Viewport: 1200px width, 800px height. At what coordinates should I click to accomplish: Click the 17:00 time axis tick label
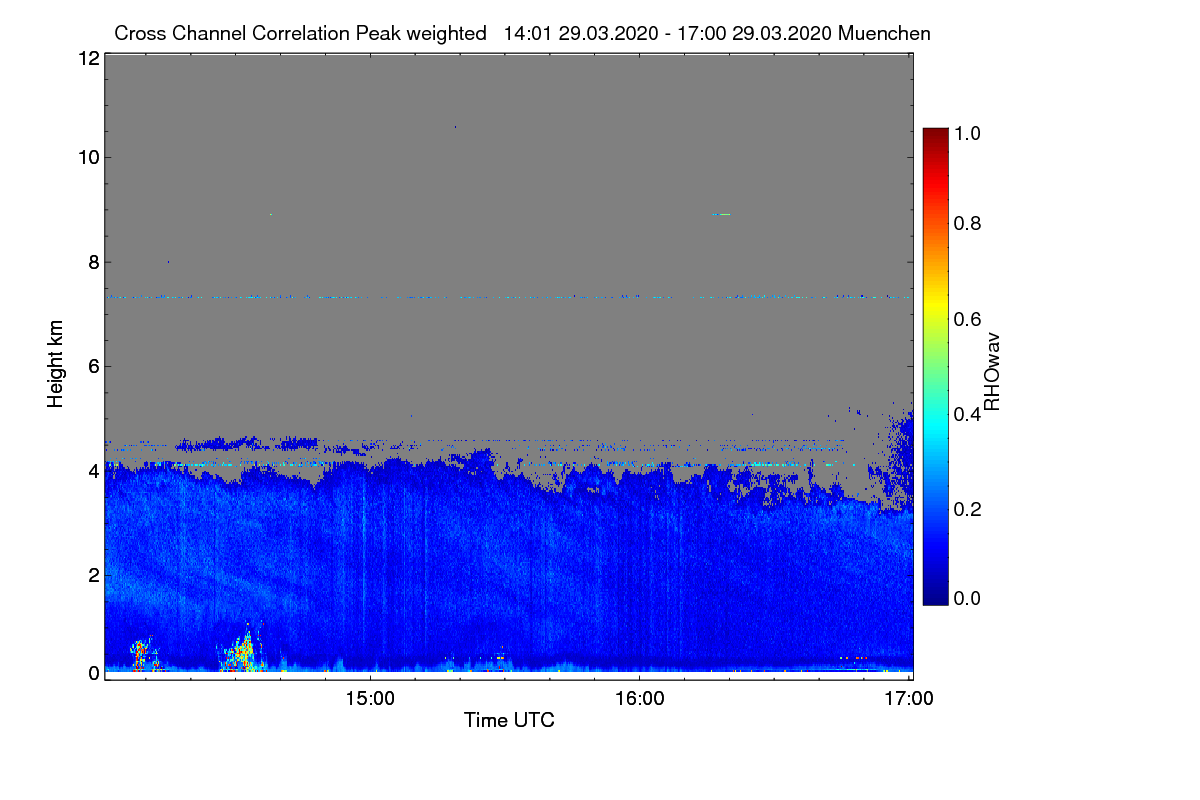(x=909, y=699)
